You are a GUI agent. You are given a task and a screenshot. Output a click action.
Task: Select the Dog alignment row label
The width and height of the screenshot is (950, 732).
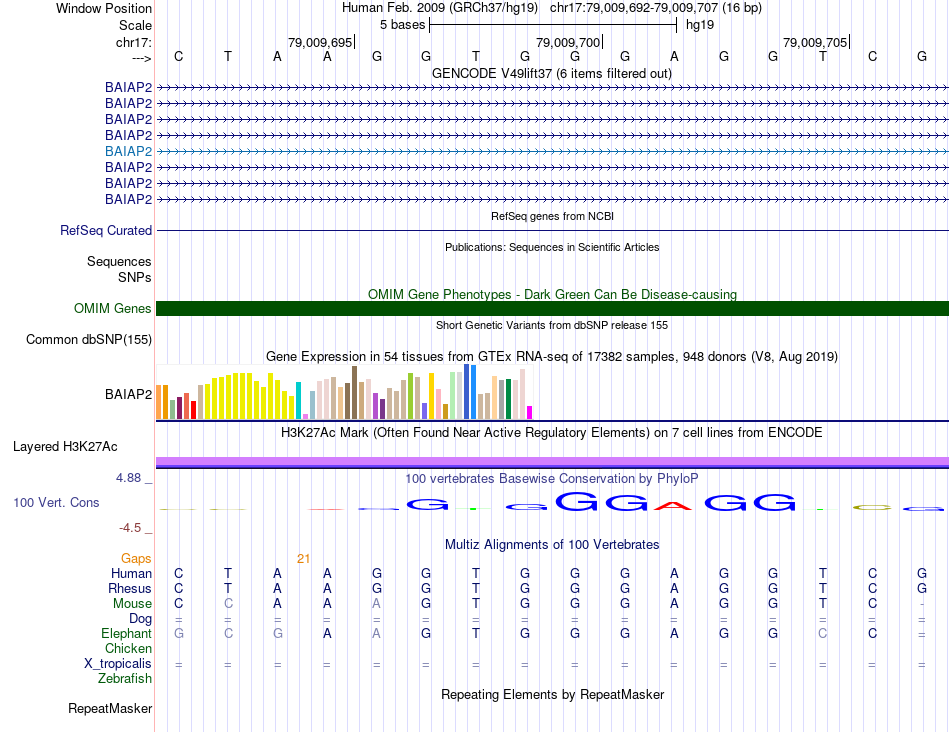141,619
